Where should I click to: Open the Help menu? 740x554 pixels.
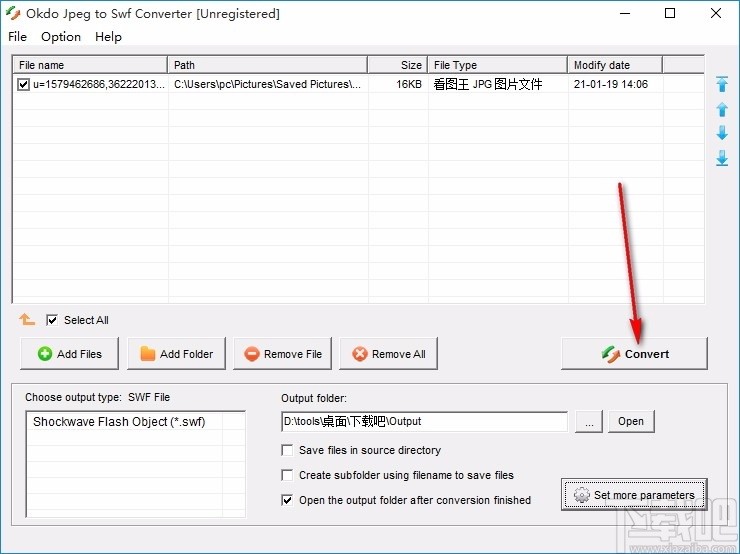[x=108, y=37]
